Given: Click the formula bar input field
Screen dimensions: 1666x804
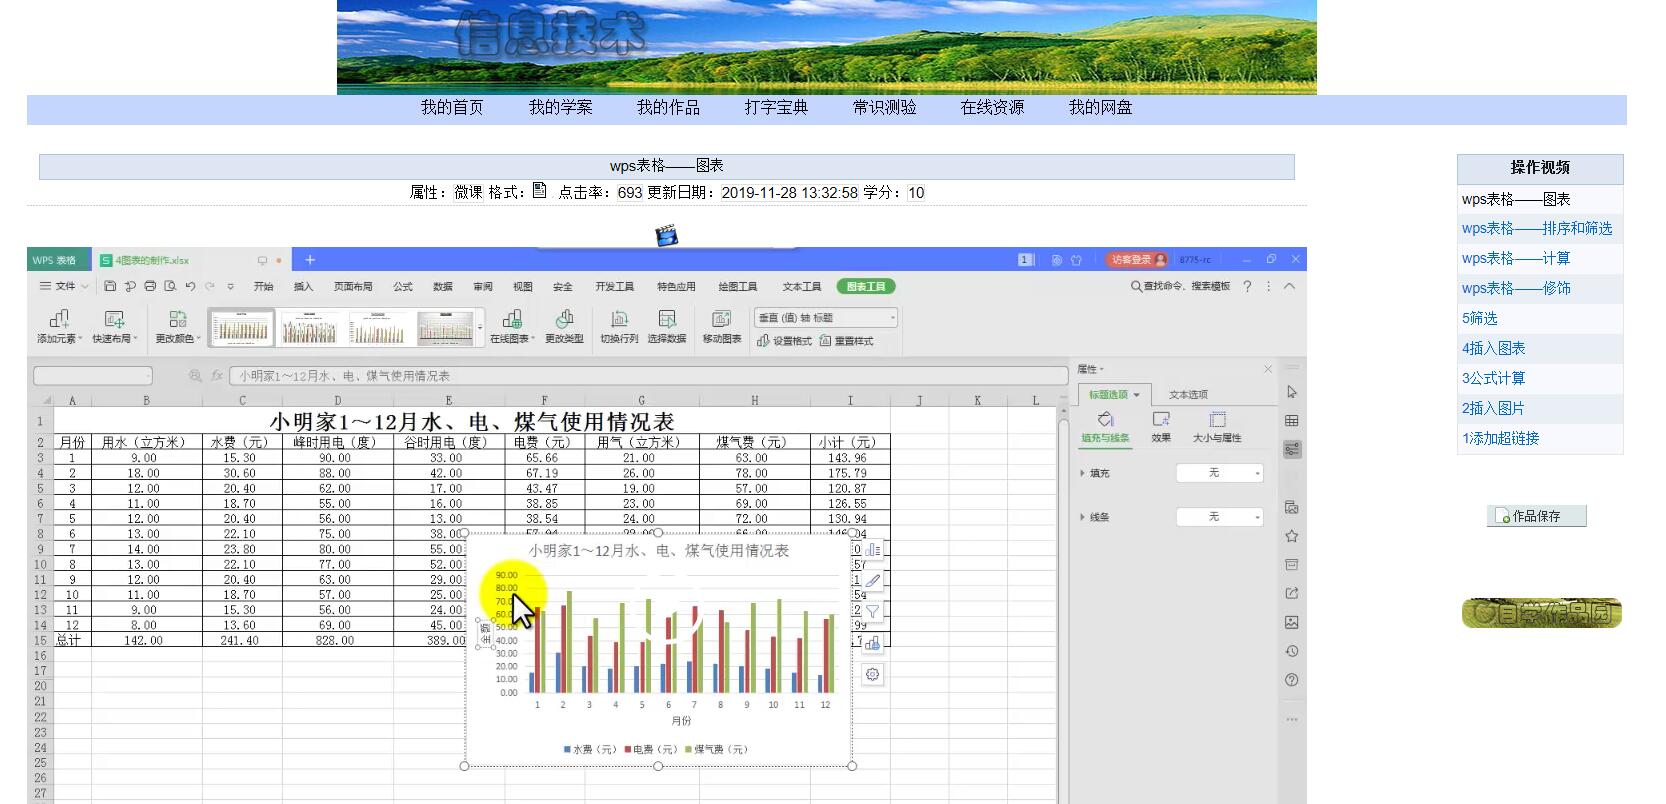Looking at the screenshot, I should [x=649, y=376].
